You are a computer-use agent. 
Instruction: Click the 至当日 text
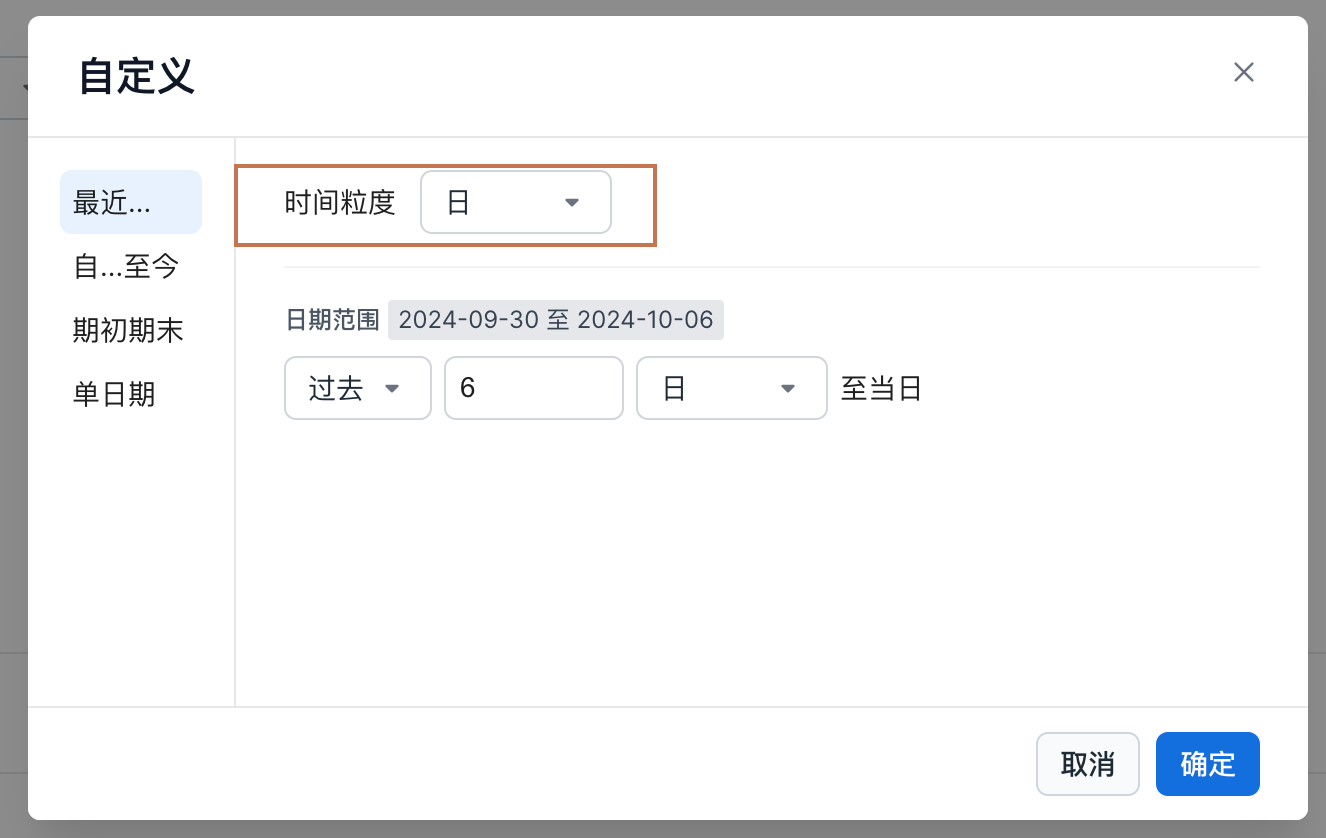pyautogui.click(x=880, y=388)
